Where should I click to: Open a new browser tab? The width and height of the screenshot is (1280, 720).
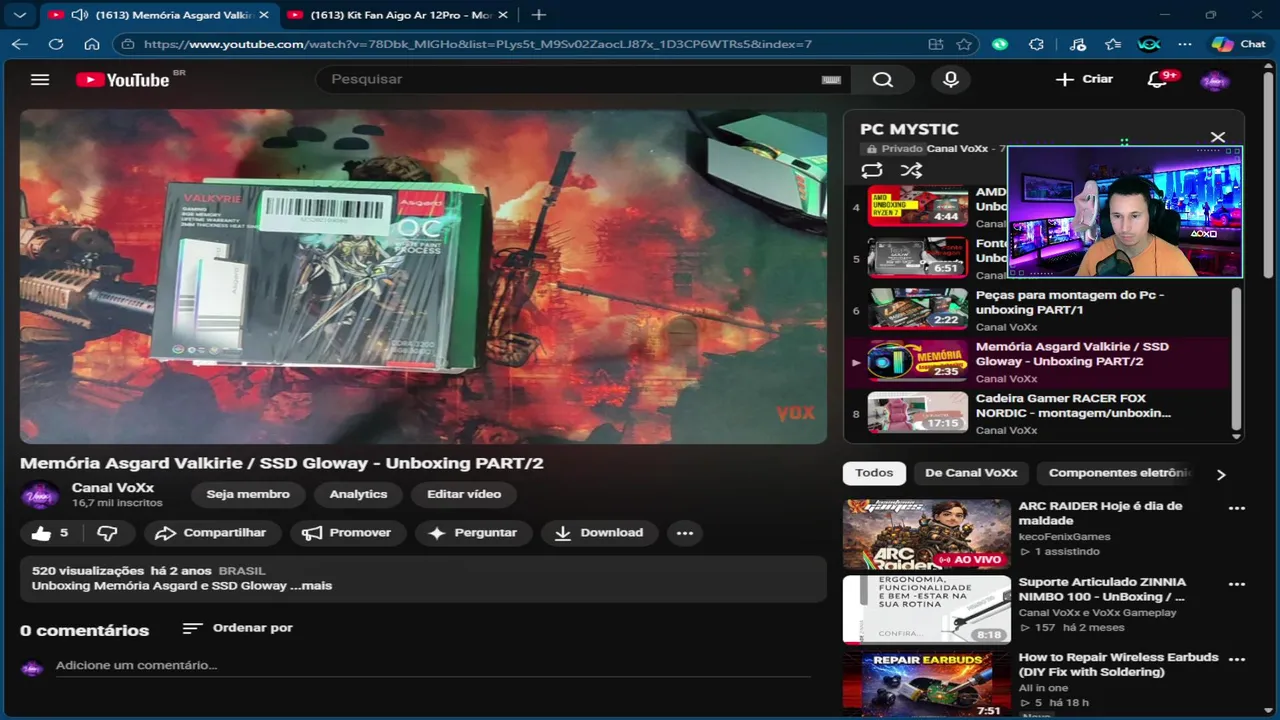[x=538, y=15]
